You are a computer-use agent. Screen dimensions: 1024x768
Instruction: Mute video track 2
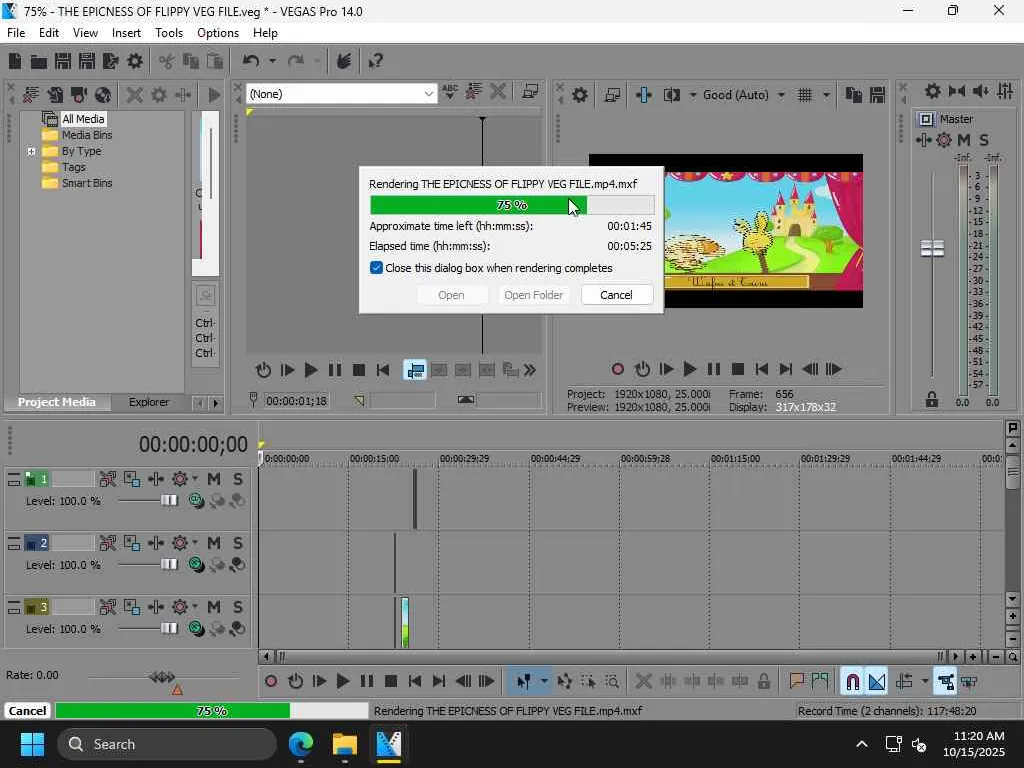[x=214, y=543]
